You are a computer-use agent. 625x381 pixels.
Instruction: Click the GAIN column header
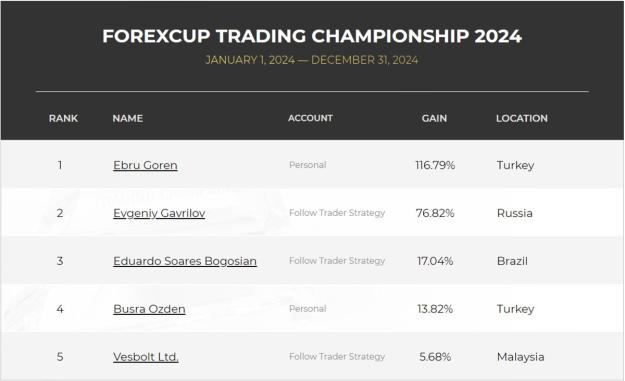click(434, 118)
